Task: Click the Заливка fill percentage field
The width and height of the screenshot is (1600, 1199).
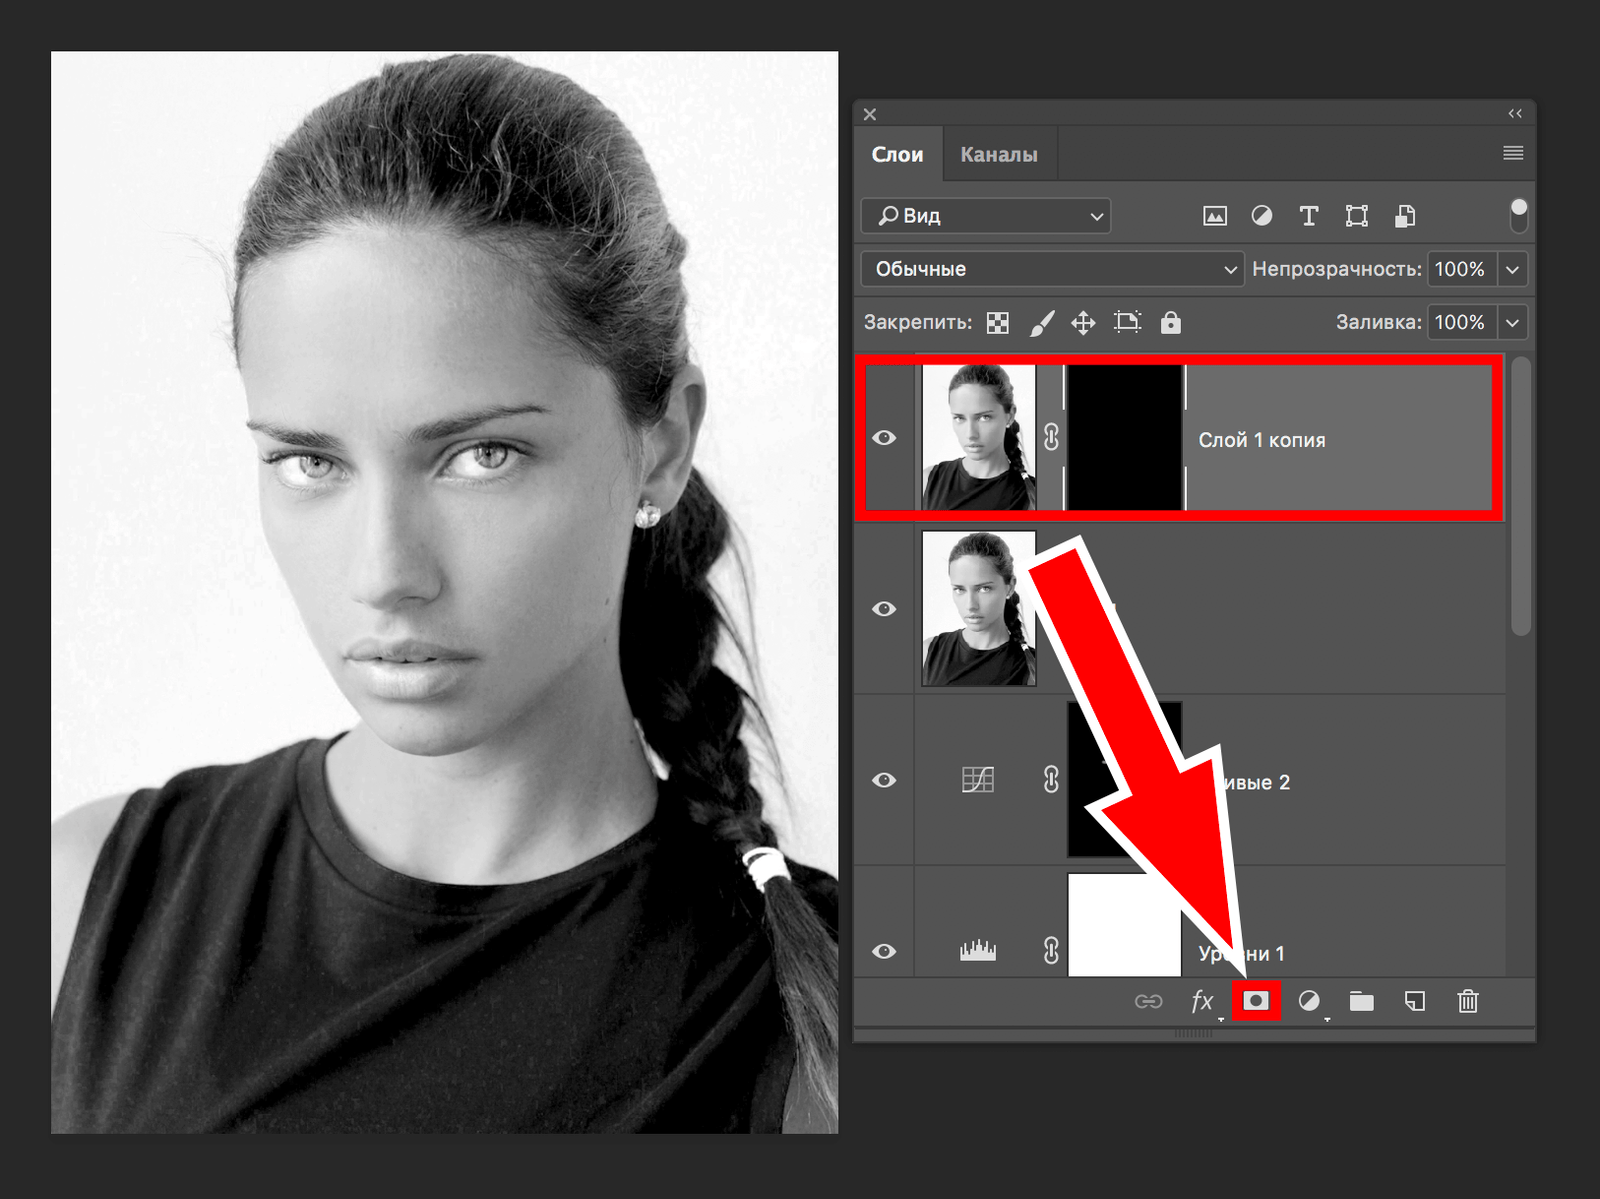Action: 1460,323
